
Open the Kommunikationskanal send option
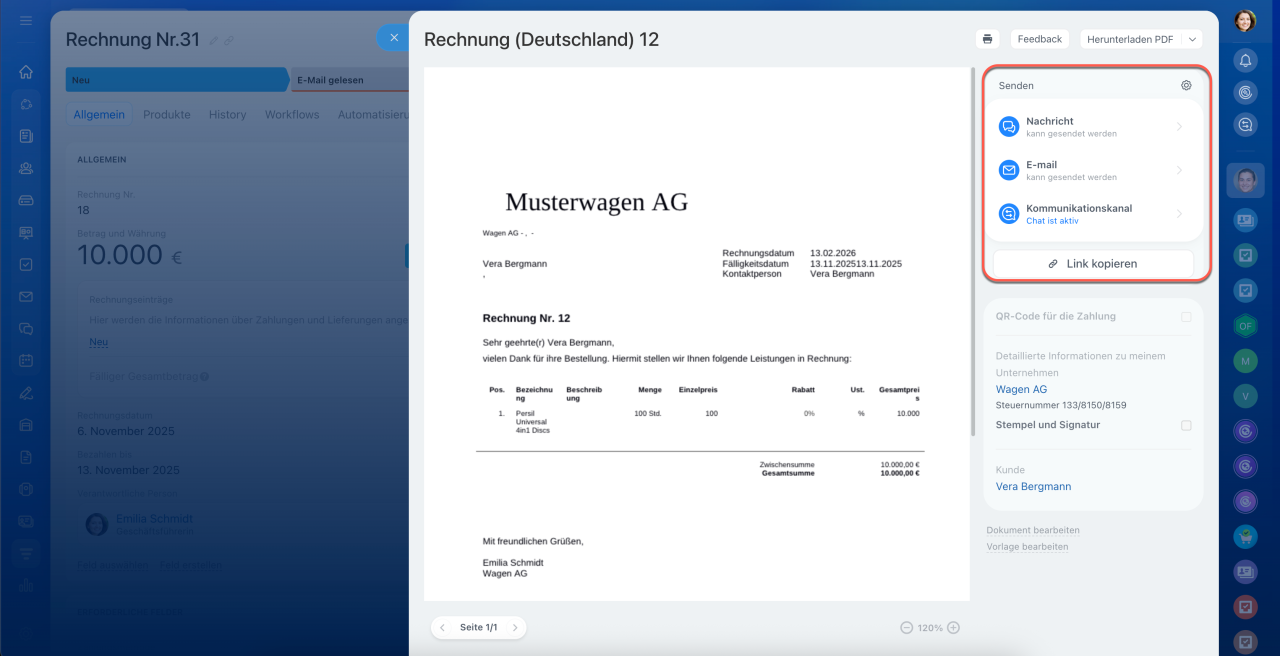tap(1095, 214)
